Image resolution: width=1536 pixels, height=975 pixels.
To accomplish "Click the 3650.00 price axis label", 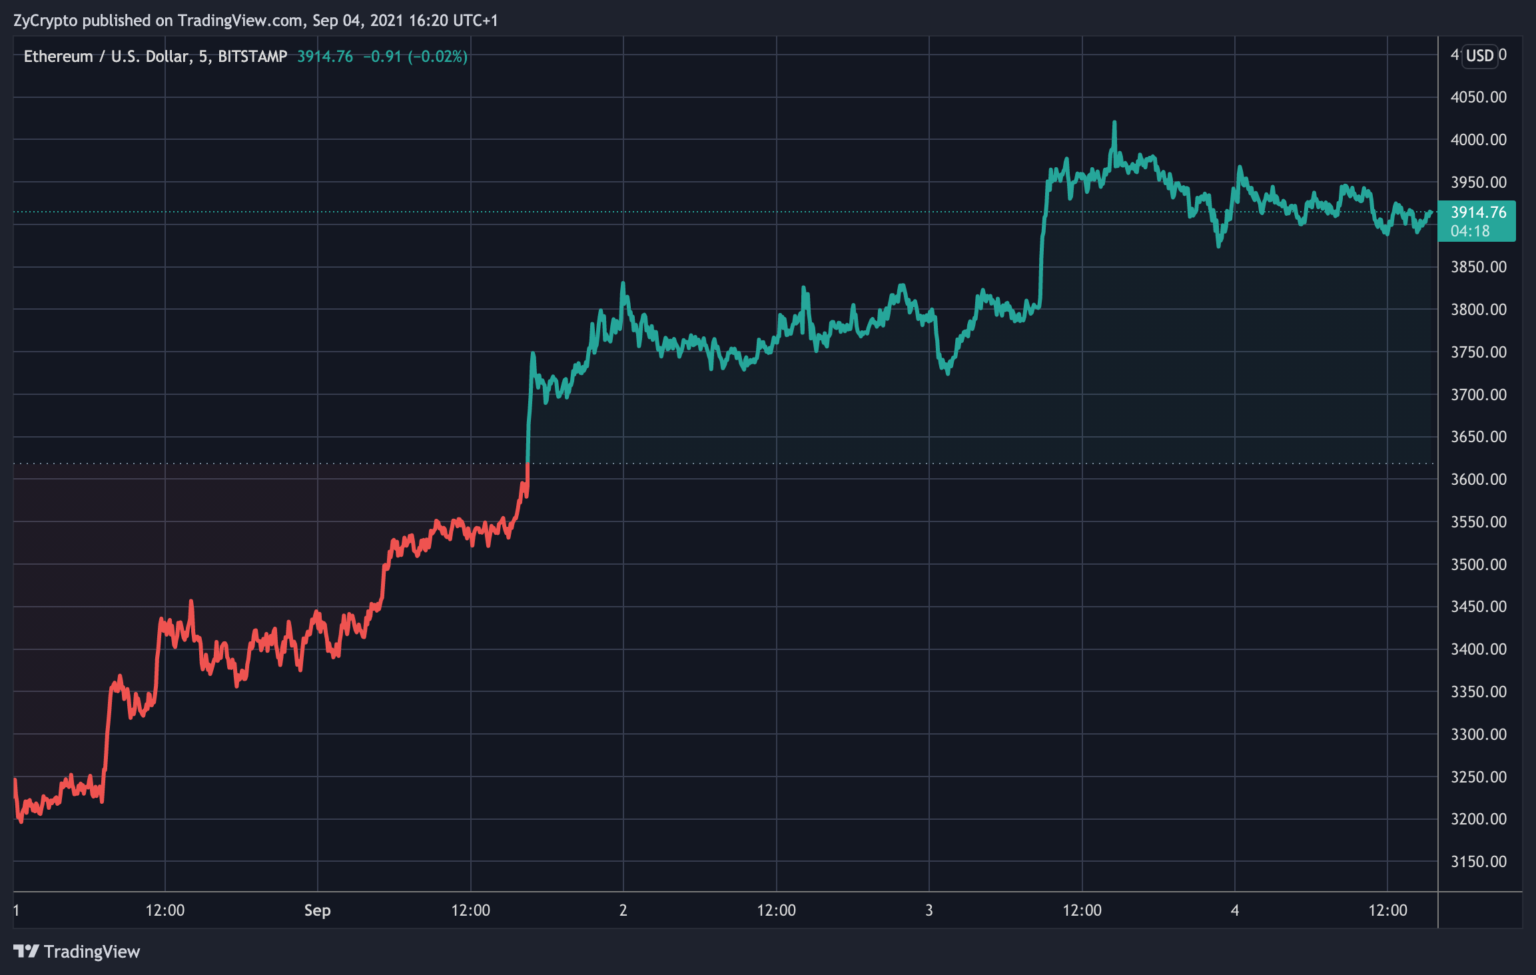I will click(x=1478, y=437).
